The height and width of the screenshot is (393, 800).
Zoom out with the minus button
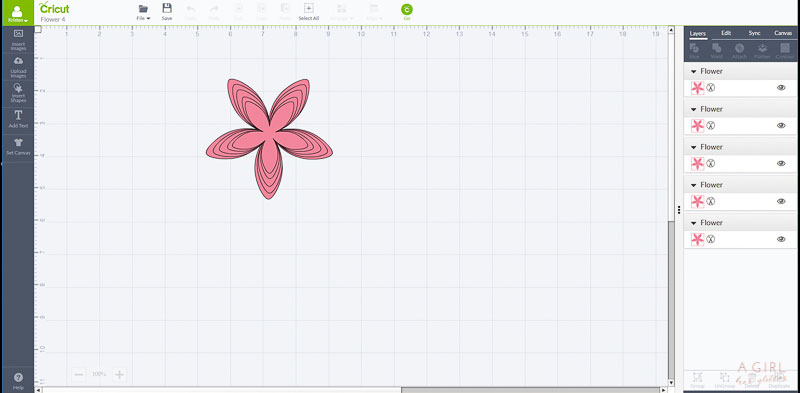point(79,375)
